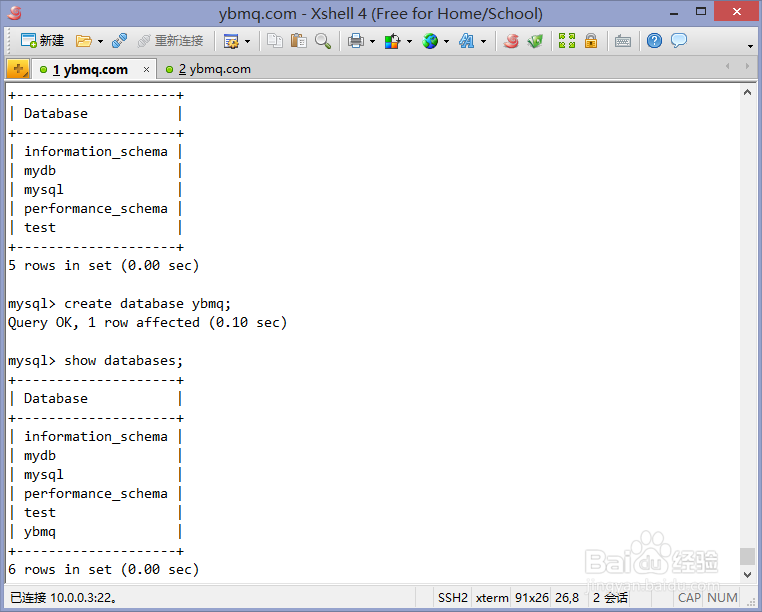Click 'Query OK, 1 row affected' line

coord(148,323)
